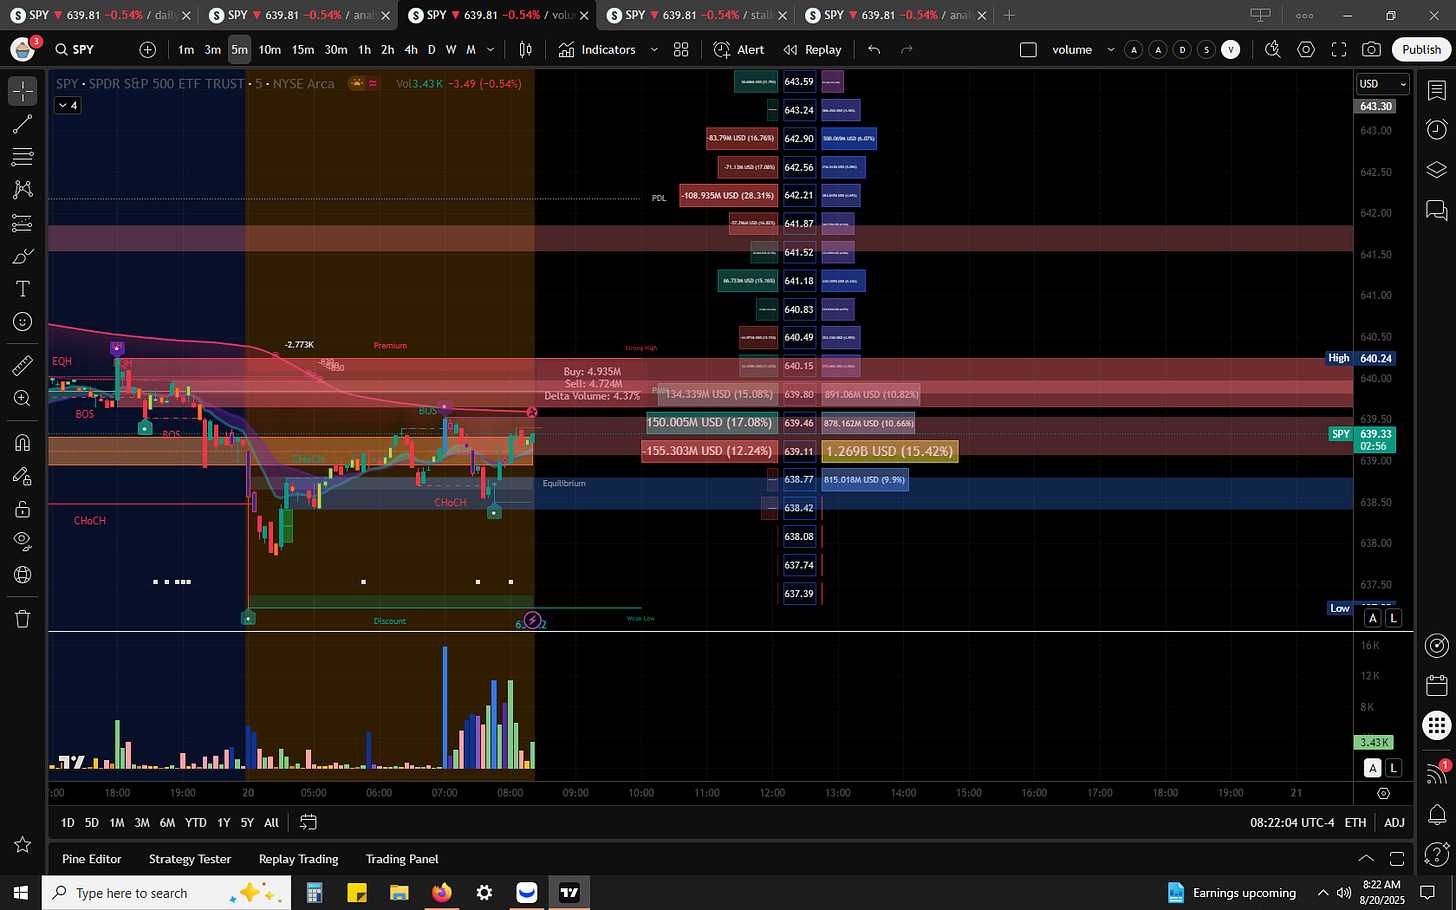Toggle ADJ adjusted data setting
Viewport: 1456px width, 910px height.
click(1394, 822)
